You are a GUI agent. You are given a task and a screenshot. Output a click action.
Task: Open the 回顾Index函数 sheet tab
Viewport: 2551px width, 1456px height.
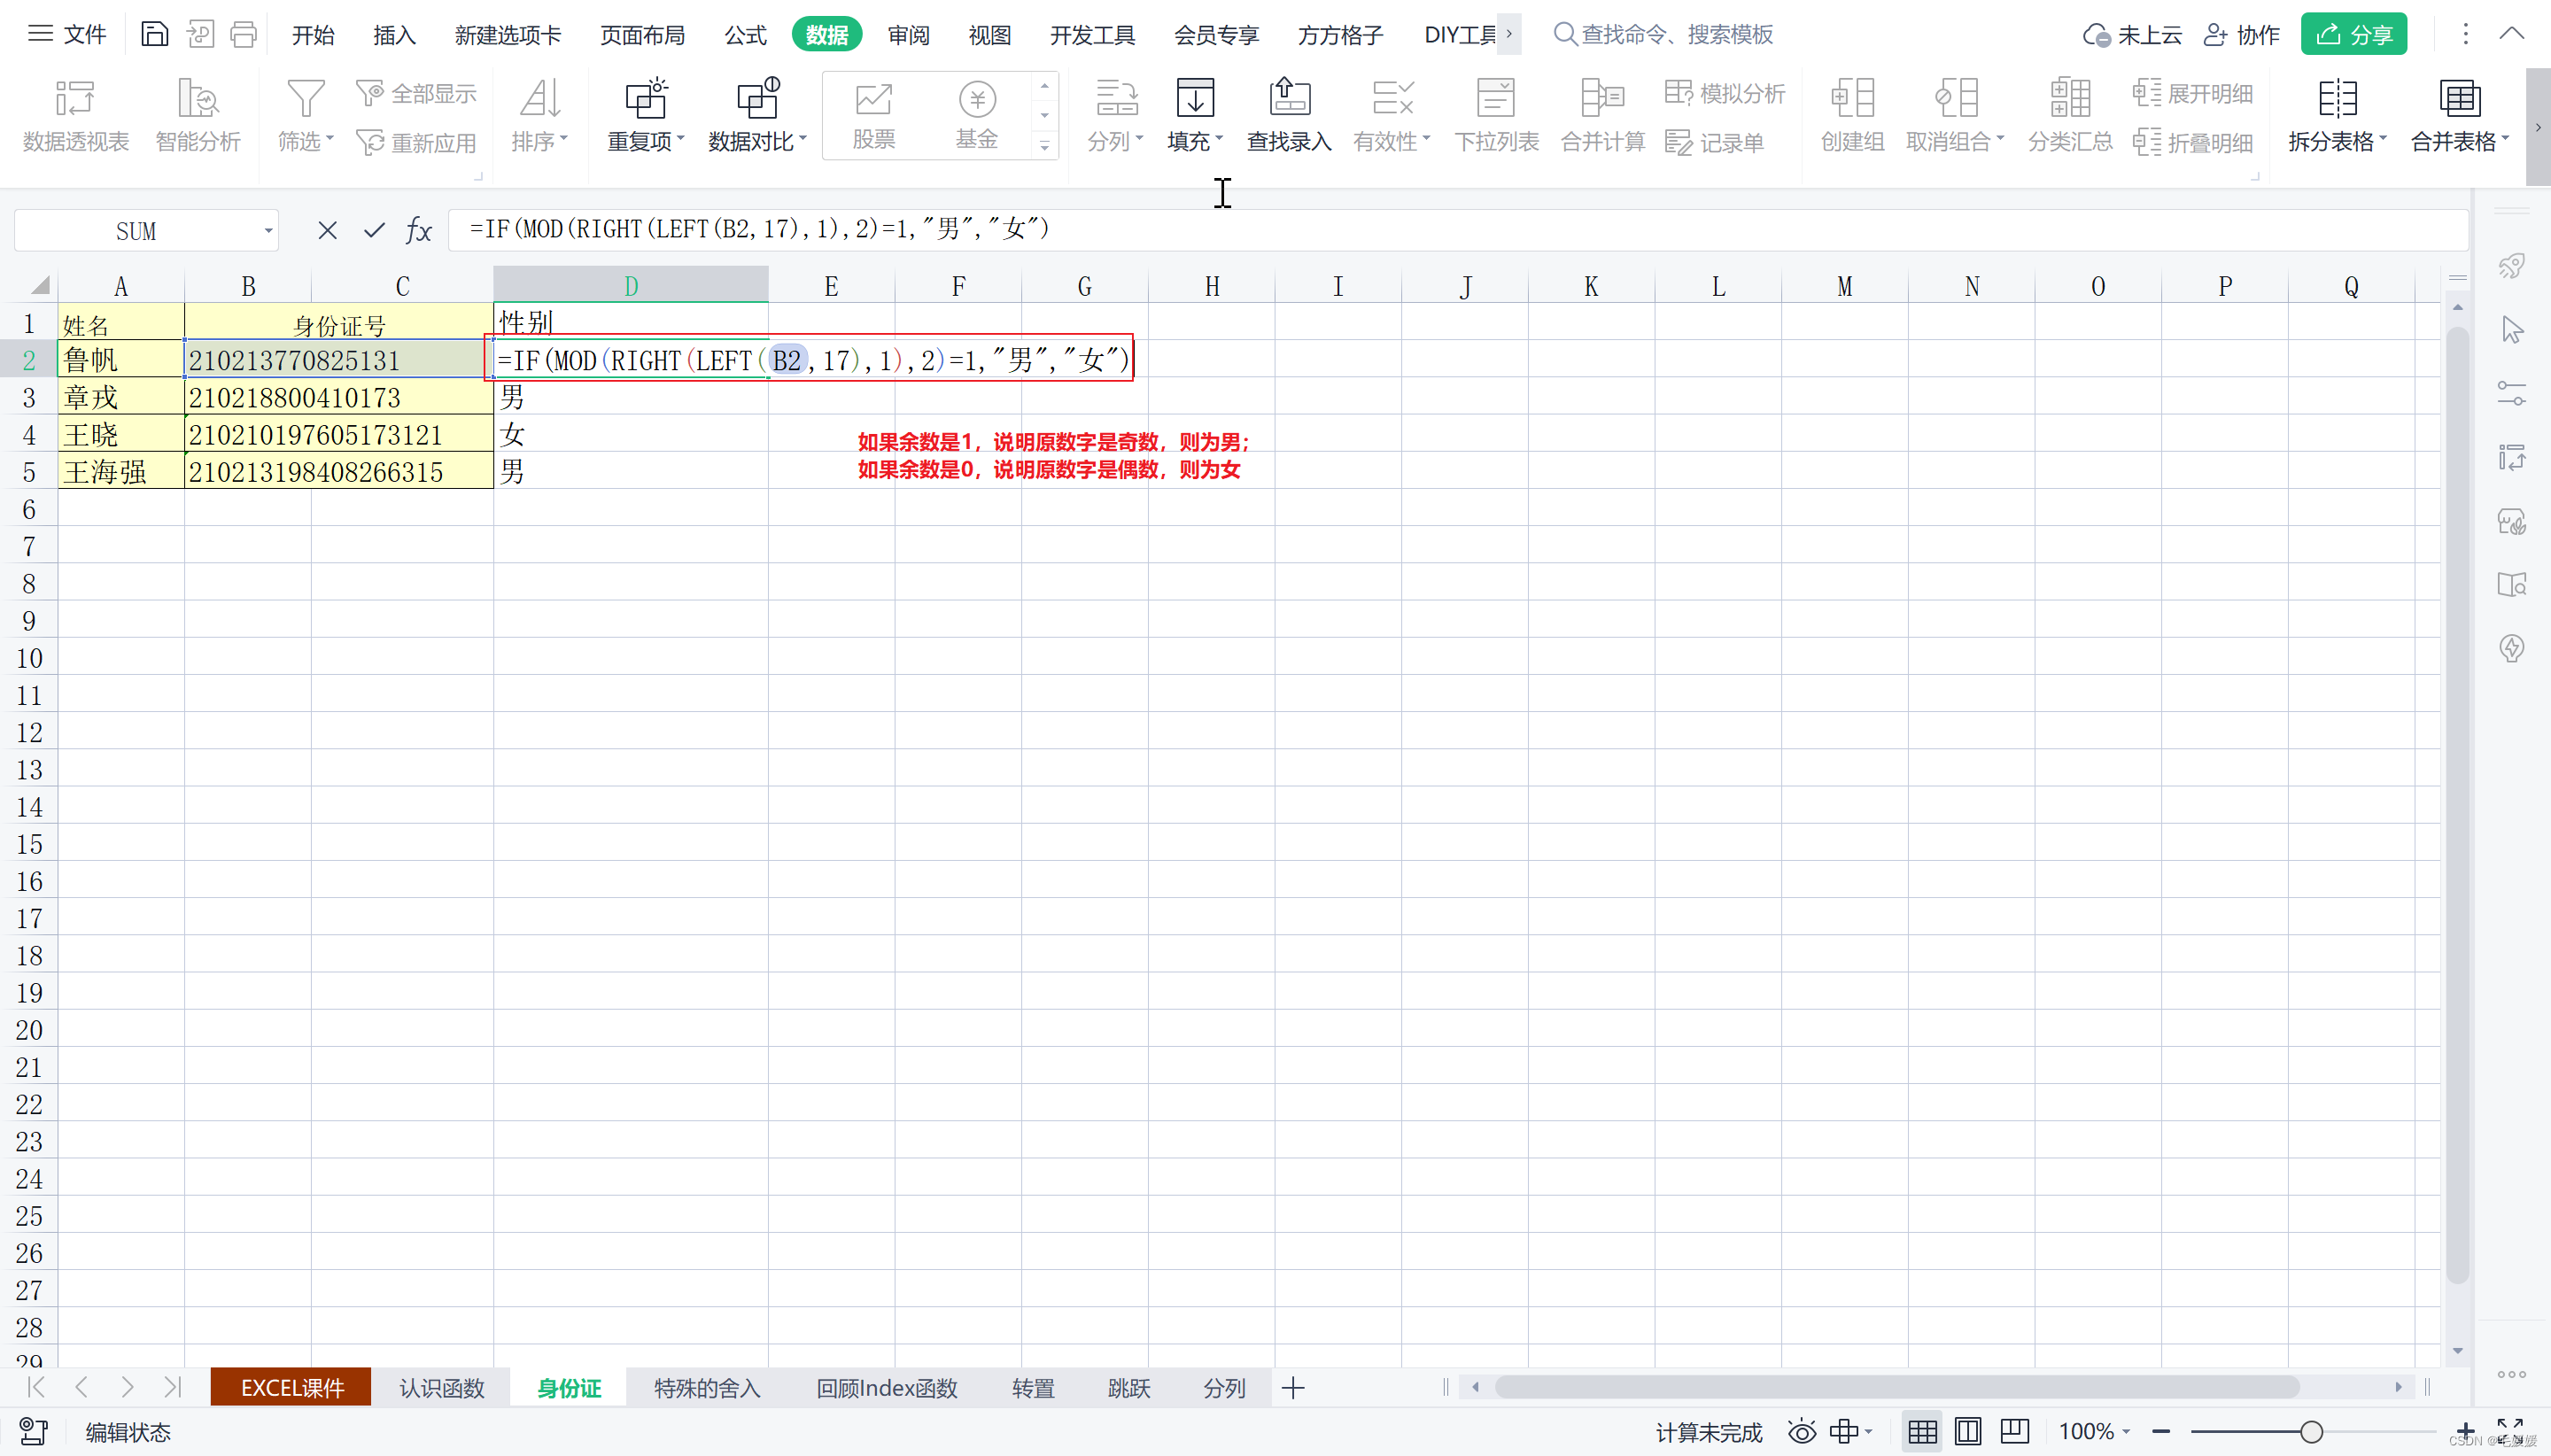click(887, 1388)
